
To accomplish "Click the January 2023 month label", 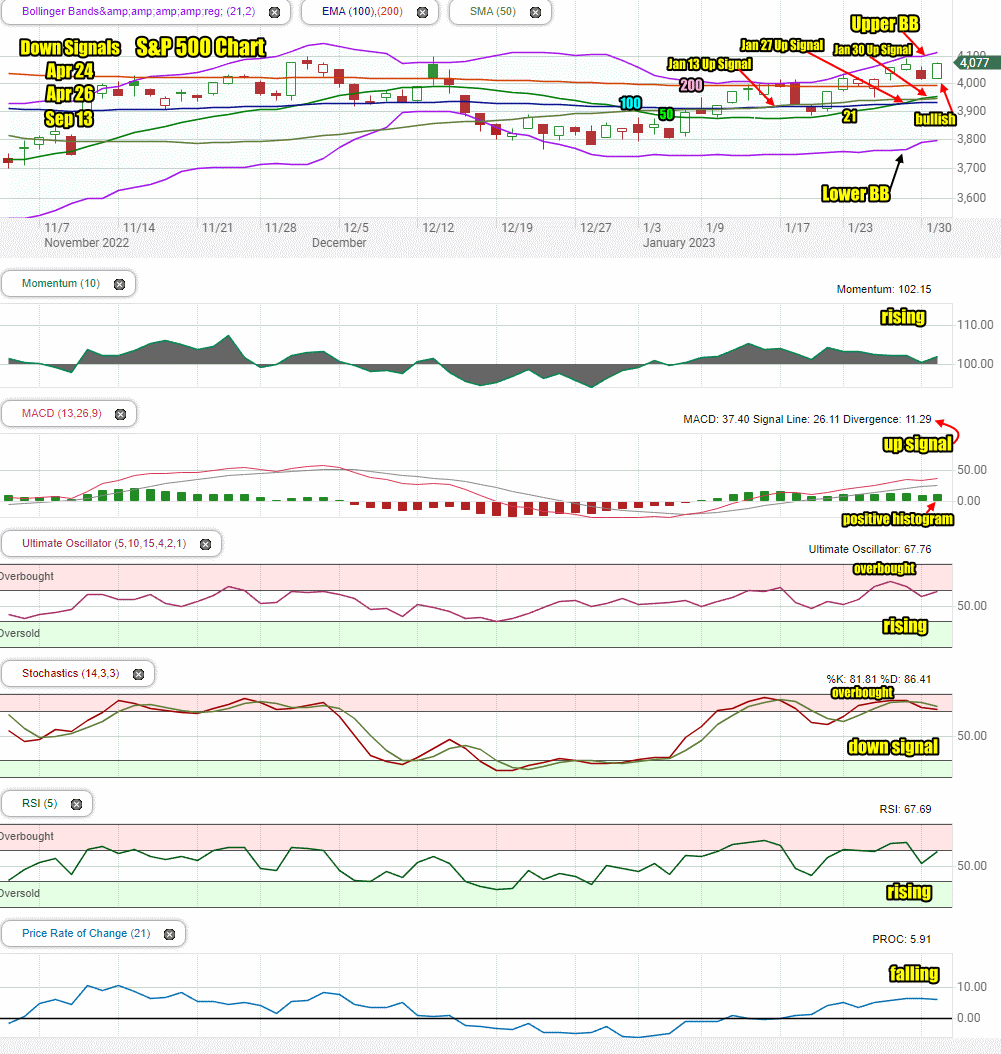I will click(x=679, y=243).
